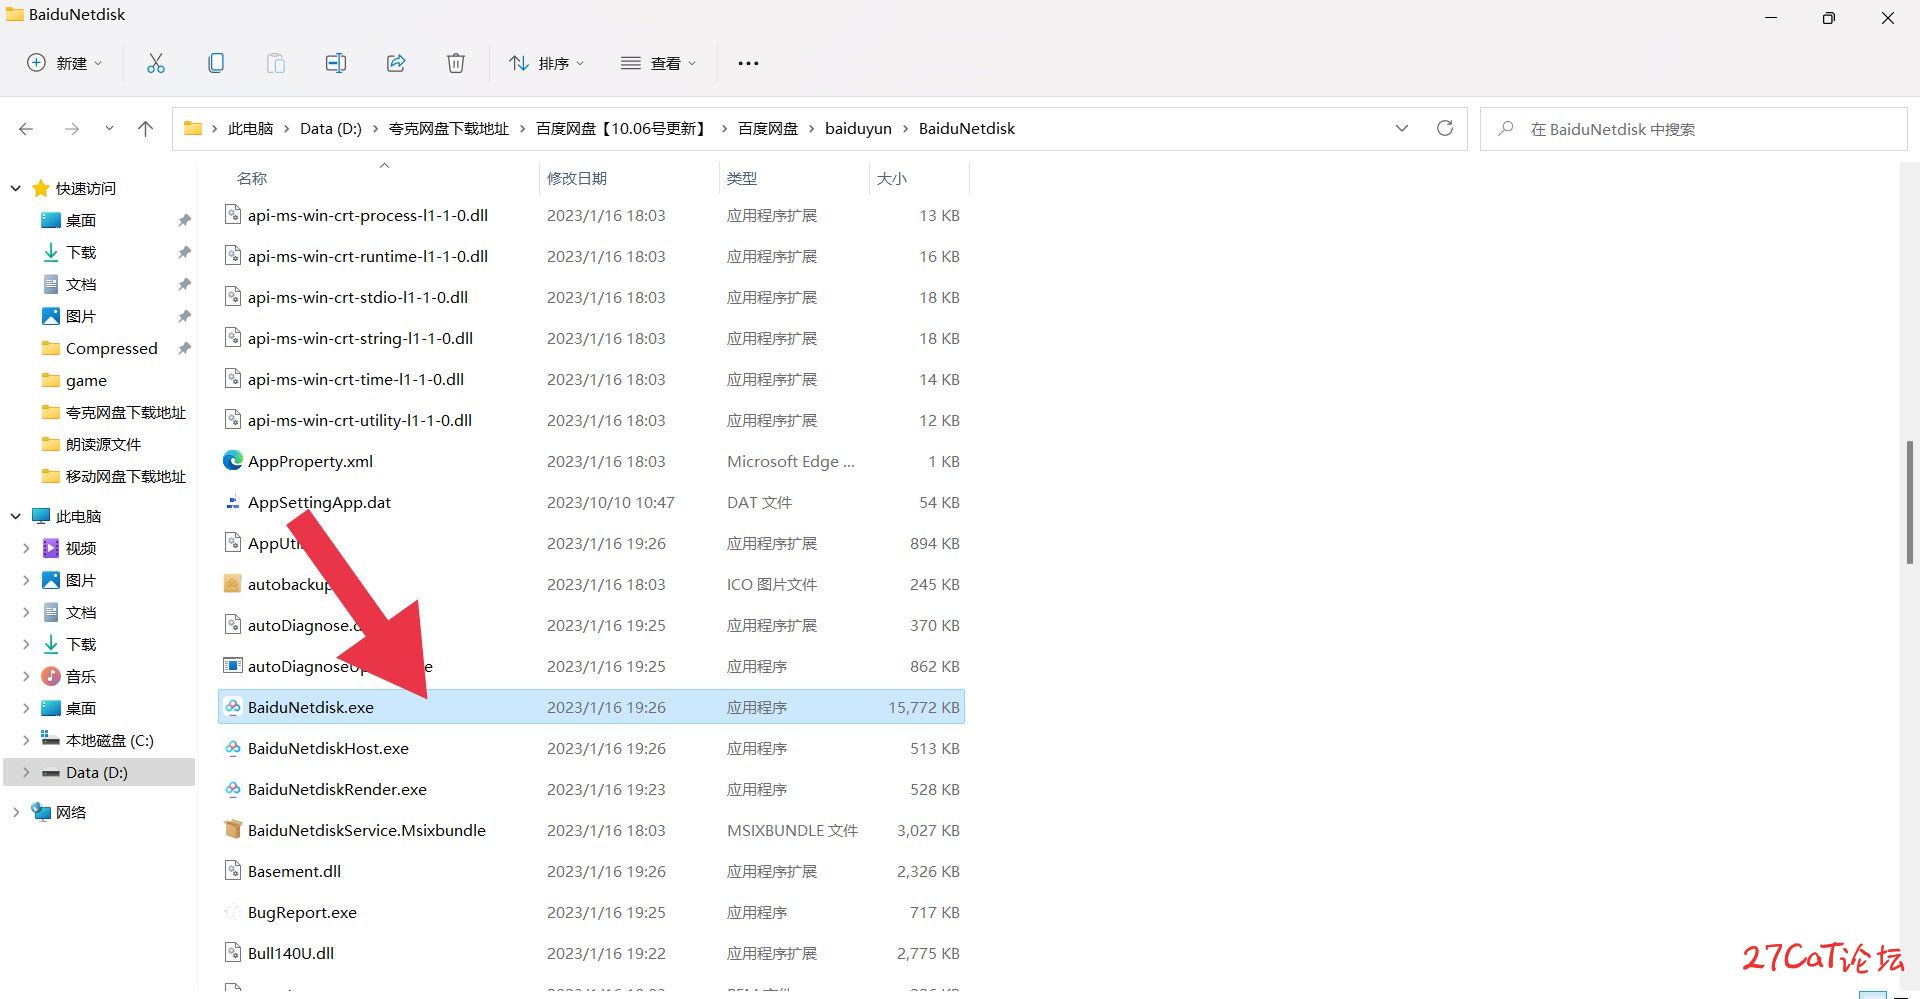This screenshot has height=999, width=1920.
Task: Click the Paste clipboard icon
Action: (x=276, y=63)
